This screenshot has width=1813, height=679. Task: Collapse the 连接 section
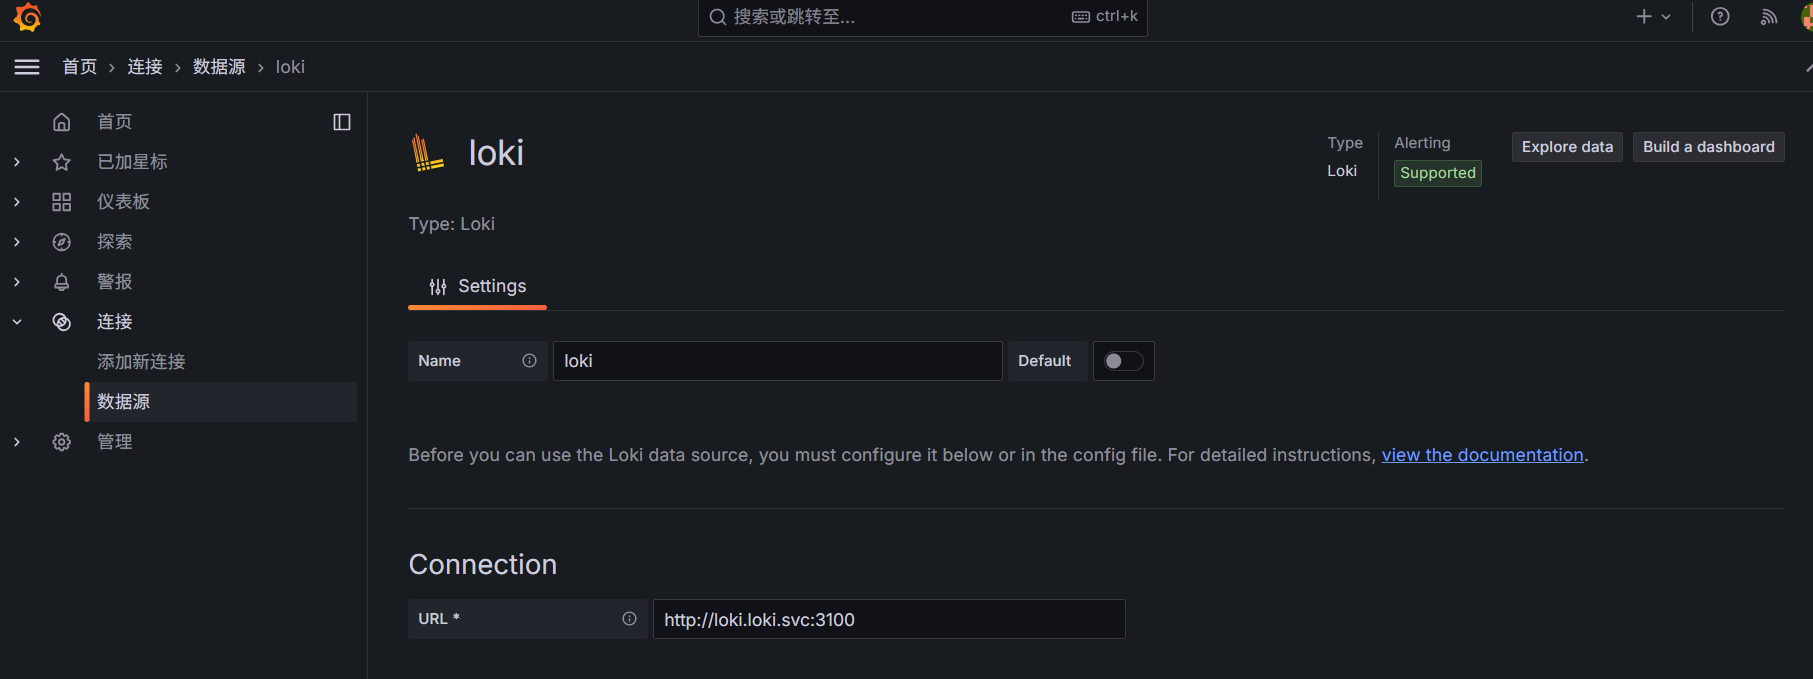tap(17, 322)
